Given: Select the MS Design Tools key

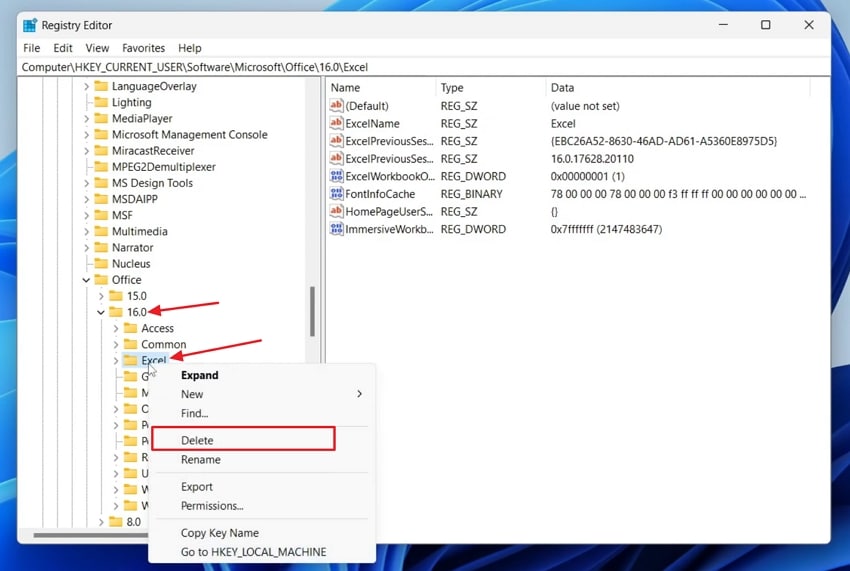Looking at the screenshot, I should [152, 183].
